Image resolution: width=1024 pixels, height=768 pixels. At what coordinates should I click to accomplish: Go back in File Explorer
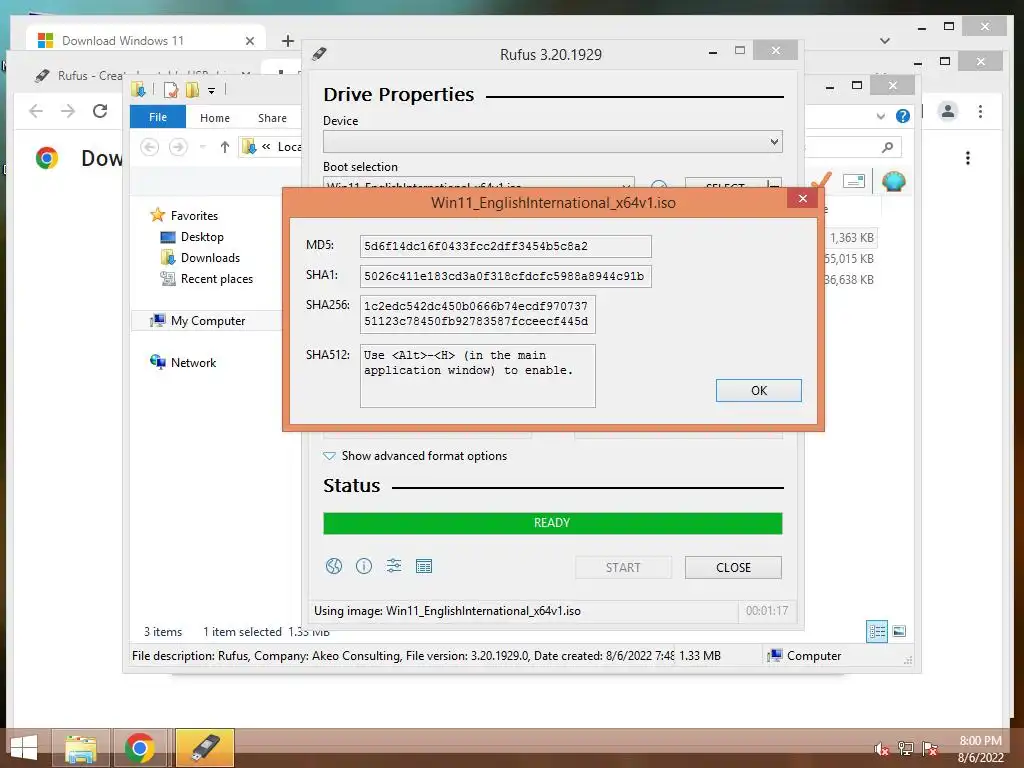pos(150,147)
